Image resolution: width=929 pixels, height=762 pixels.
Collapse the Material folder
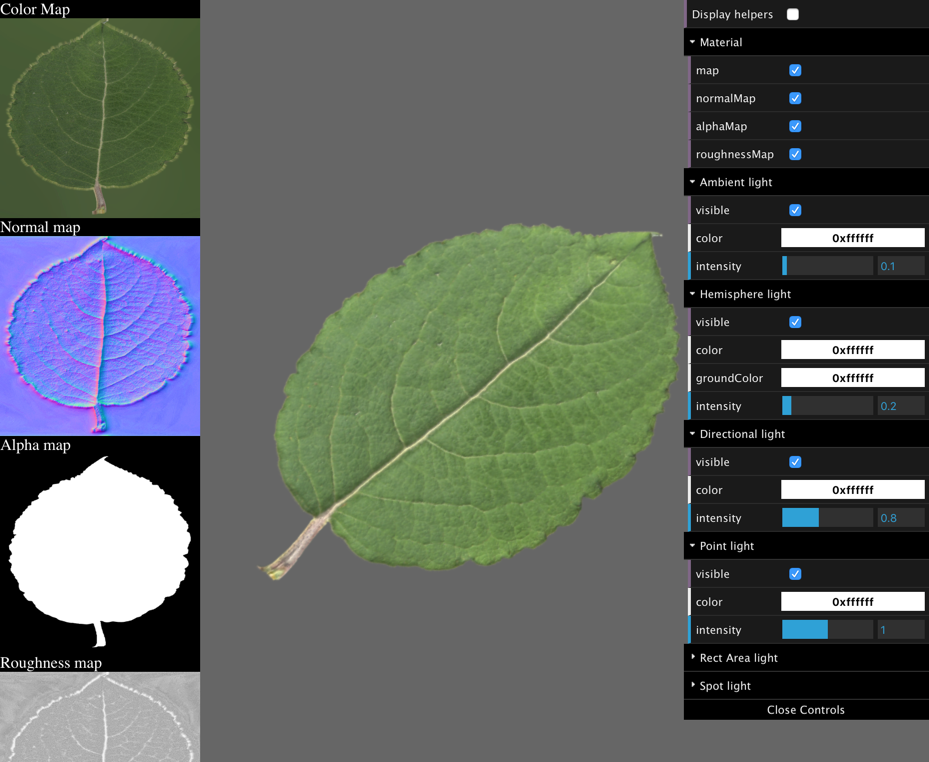tap(806, 42)
